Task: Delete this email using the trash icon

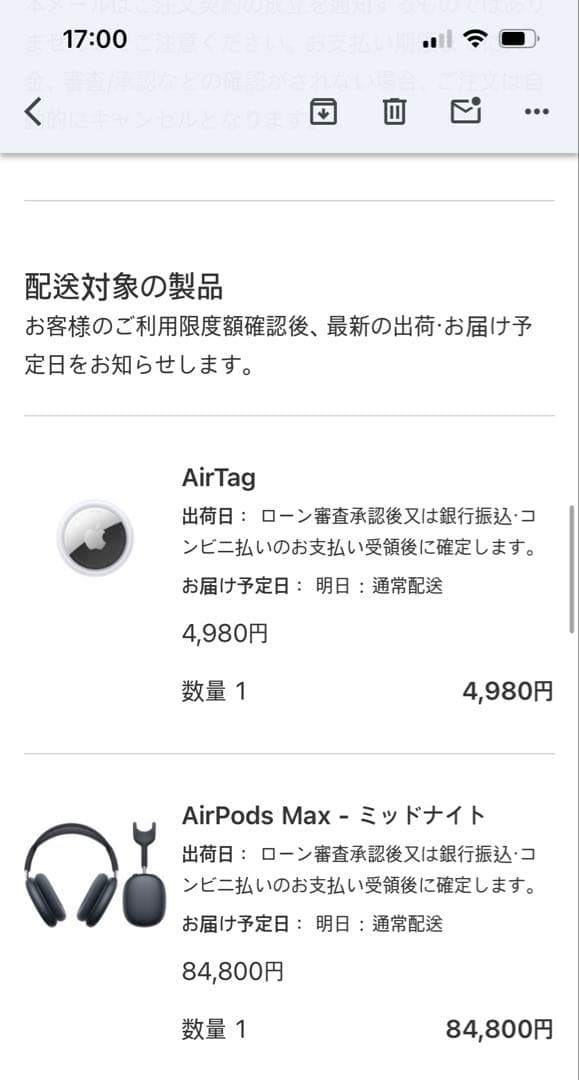Action: [394, 112]
